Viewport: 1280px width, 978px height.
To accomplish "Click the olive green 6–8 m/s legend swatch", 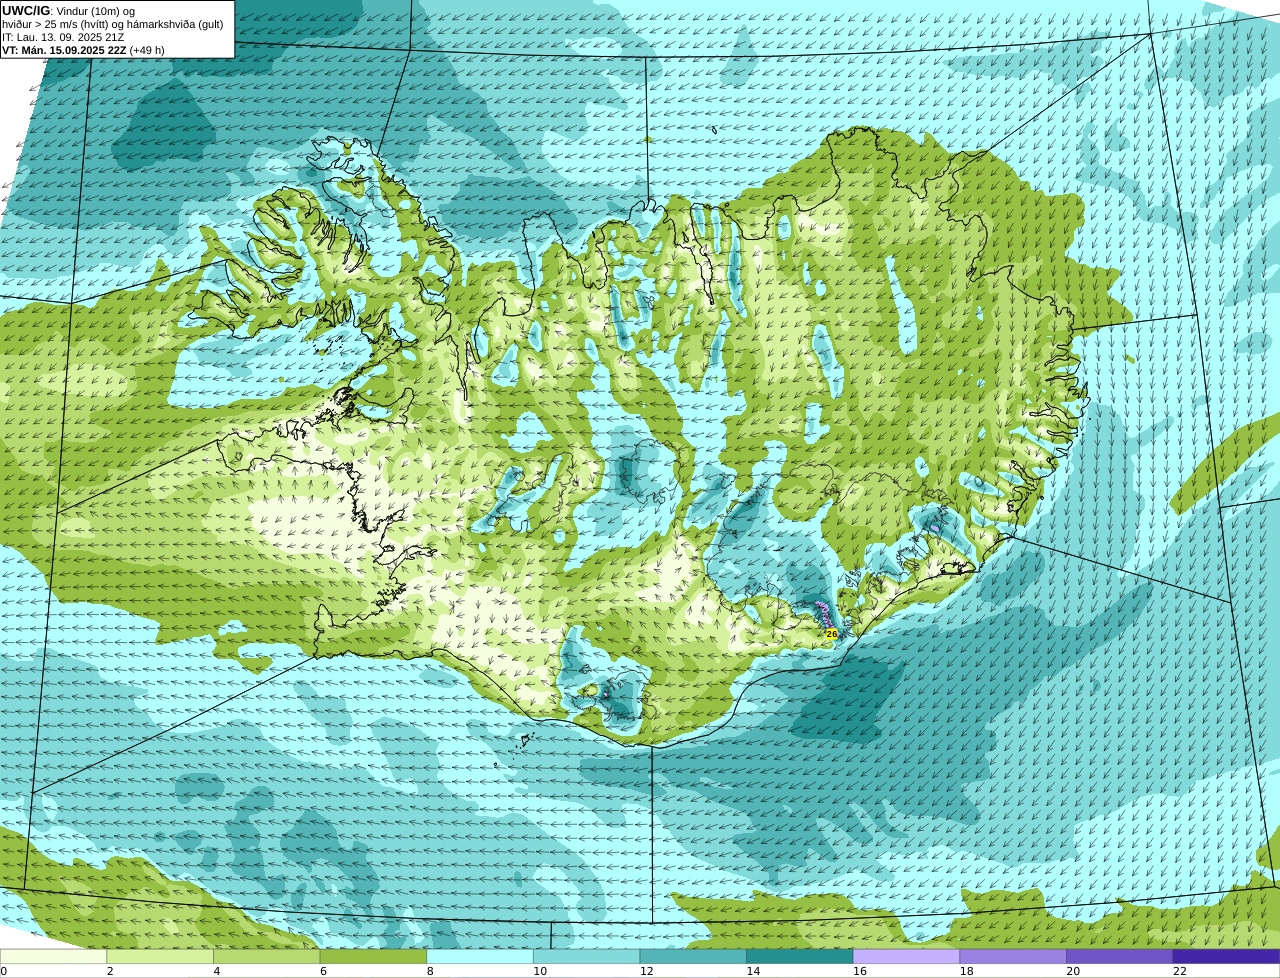I will pos(373,956).
